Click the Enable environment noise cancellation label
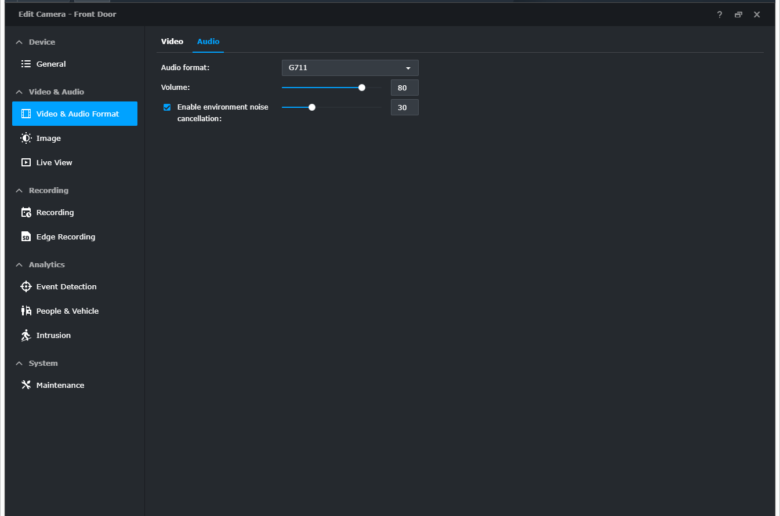Image resolution: width=780 pixels, height=516 pixels. pyautogui.click(x=222, y=112)
